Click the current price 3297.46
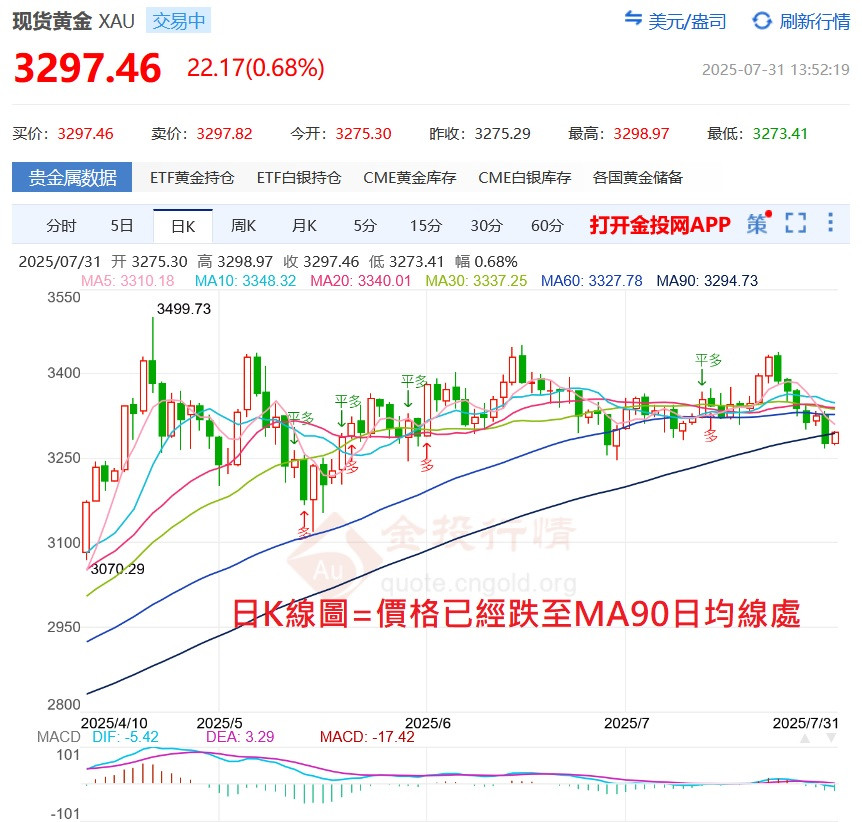This screenshot has width=862, height=822. coord(87,68)
